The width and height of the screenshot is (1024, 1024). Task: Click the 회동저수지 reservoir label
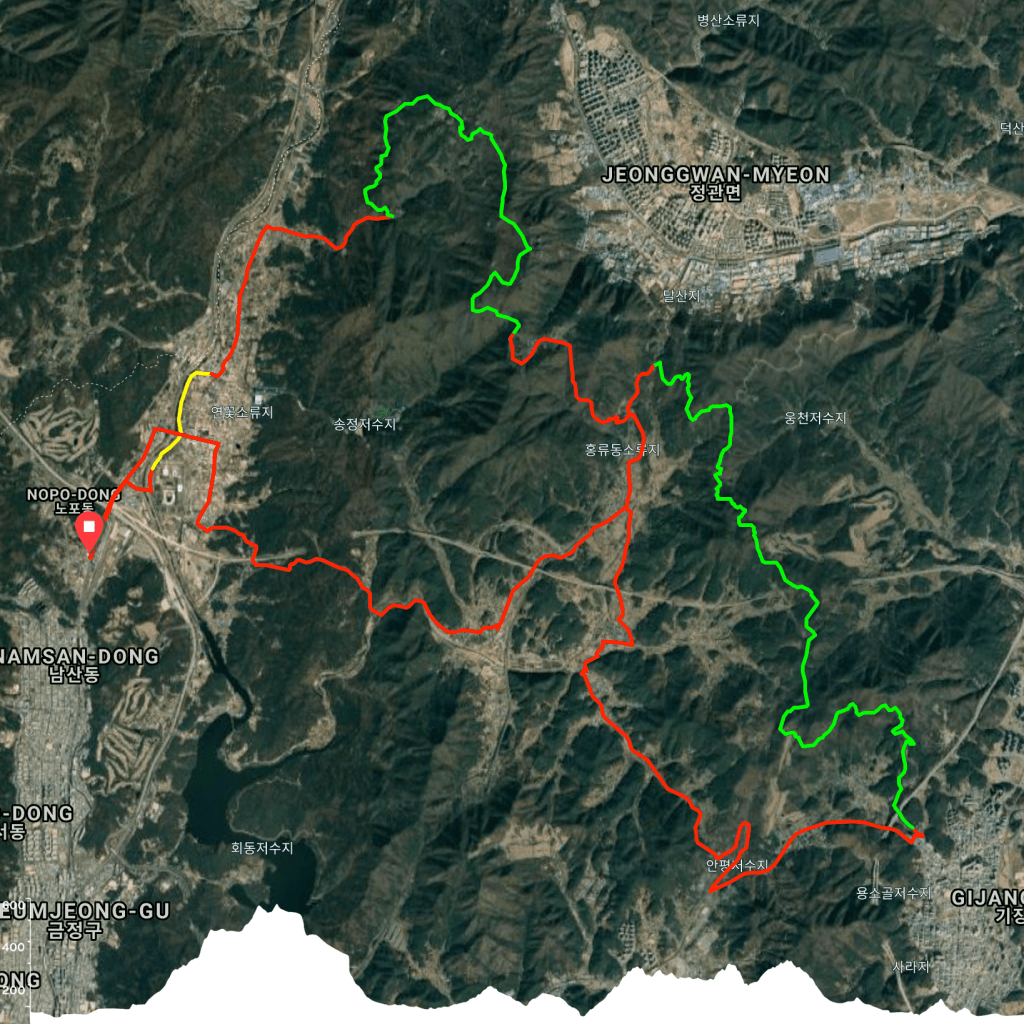coord(262,848)
